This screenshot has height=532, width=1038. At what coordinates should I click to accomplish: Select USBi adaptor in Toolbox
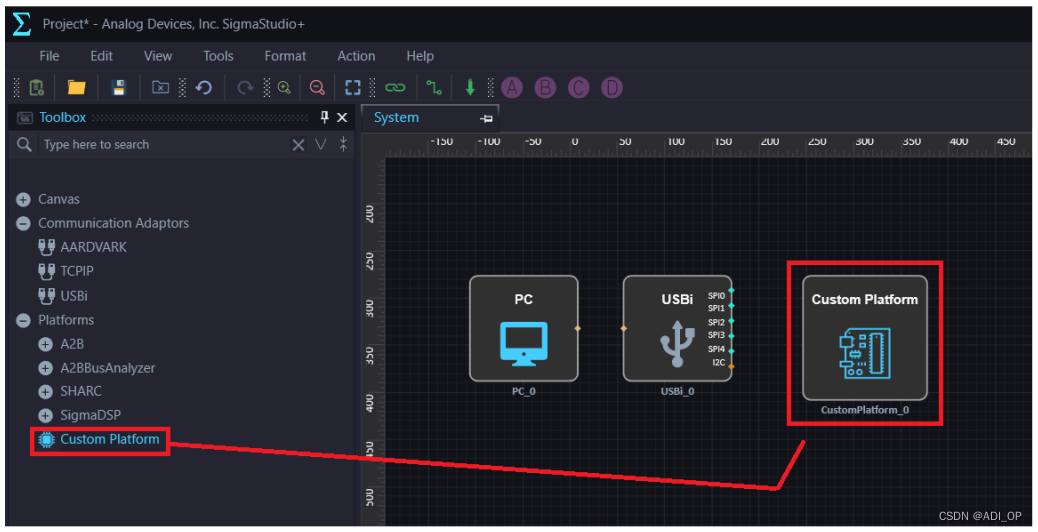click(63, 296)
